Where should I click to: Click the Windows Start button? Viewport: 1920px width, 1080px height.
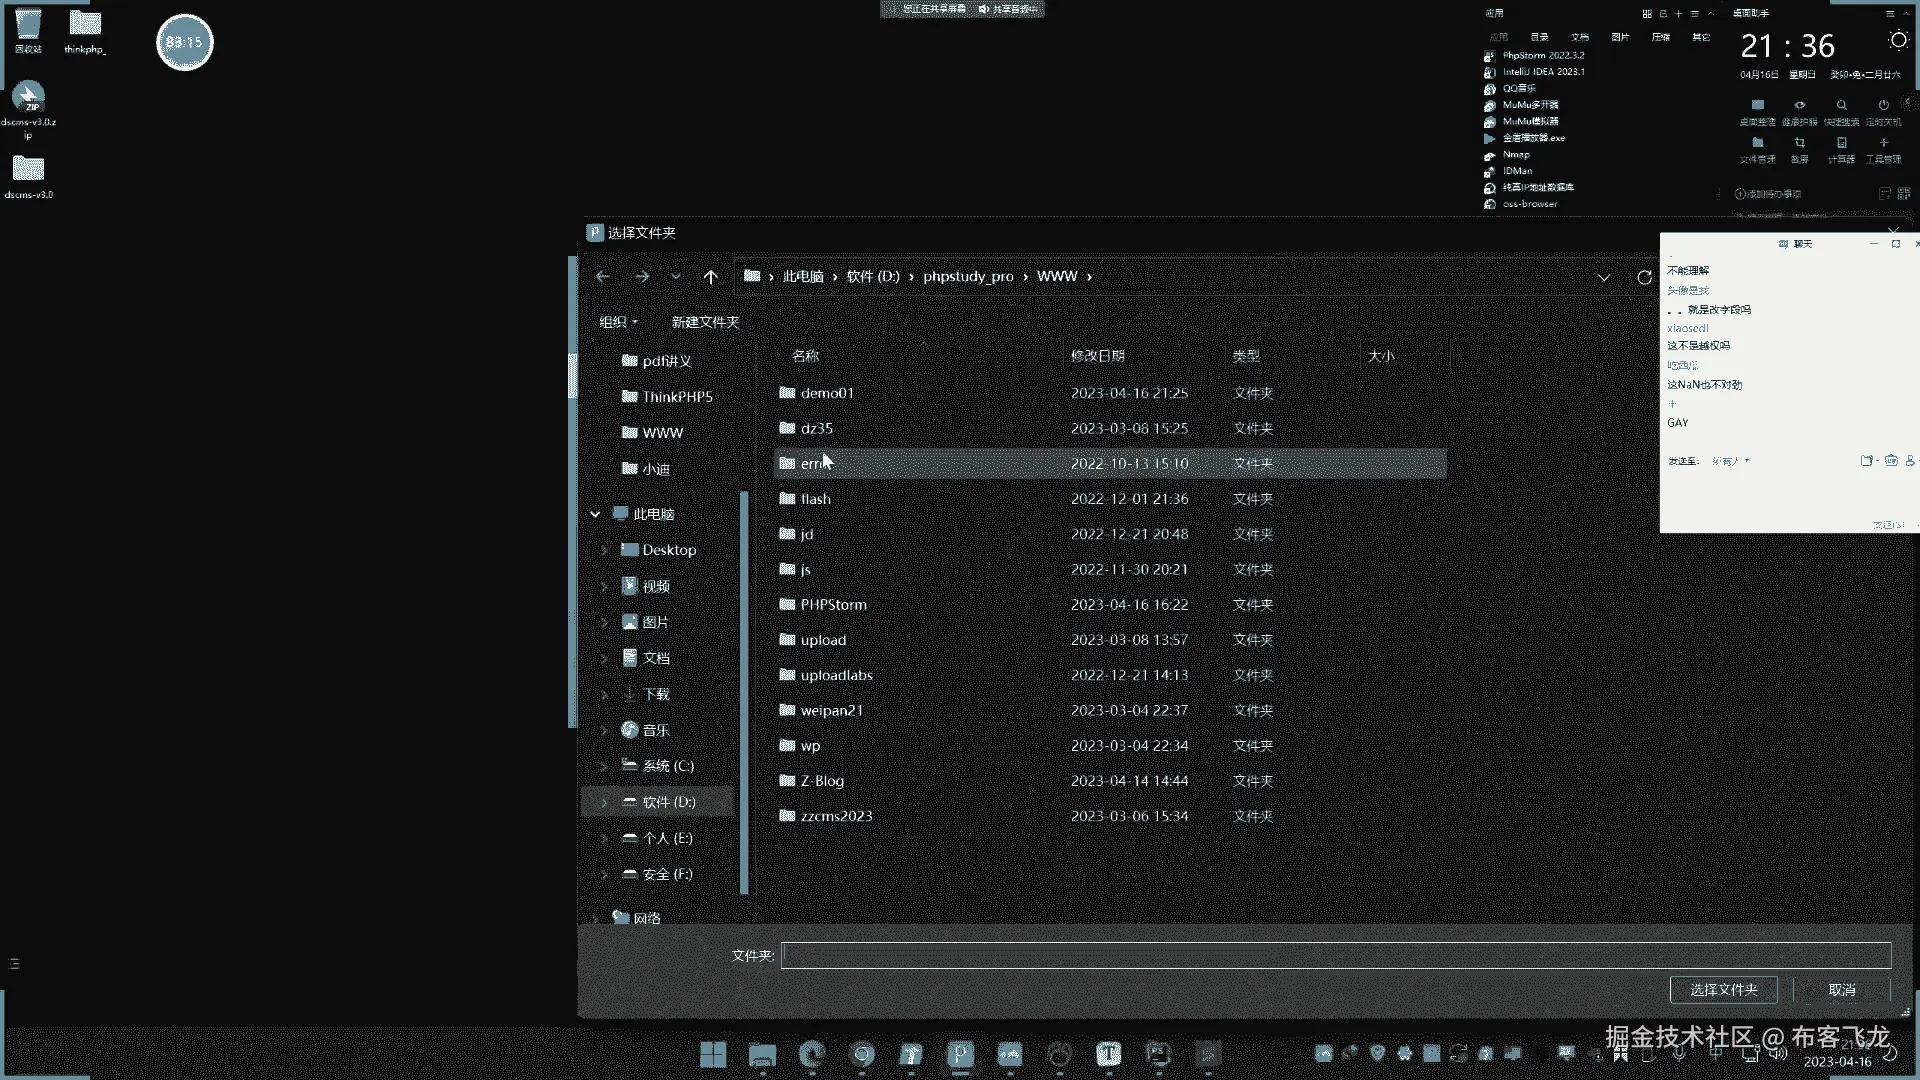(x=713, y=1054)
